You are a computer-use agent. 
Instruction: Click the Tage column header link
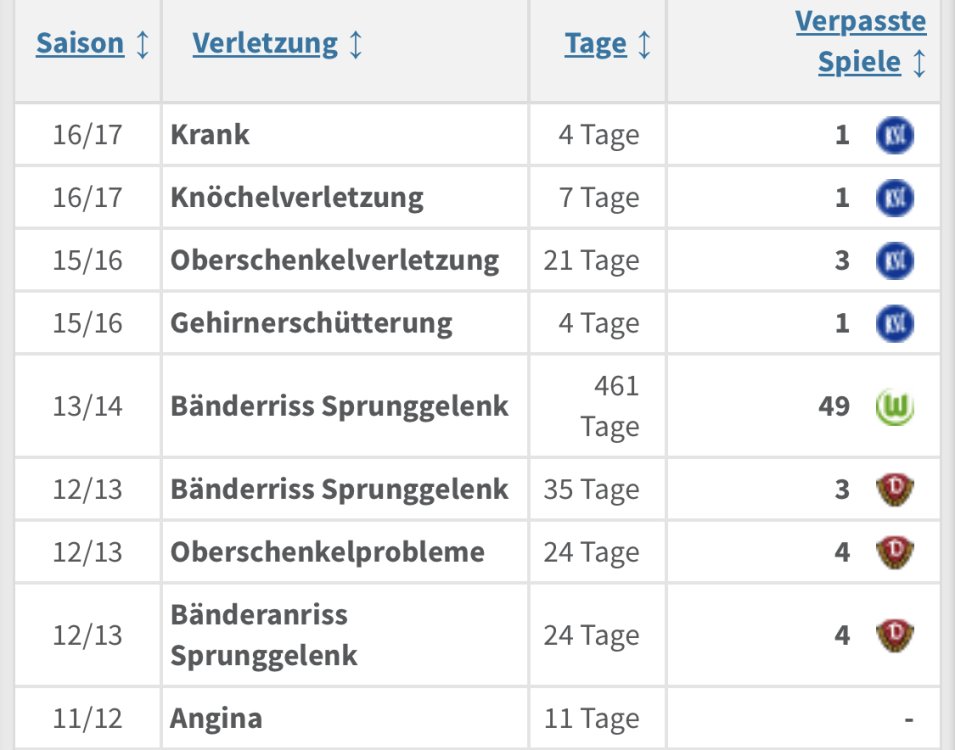(x=596, y=44)
